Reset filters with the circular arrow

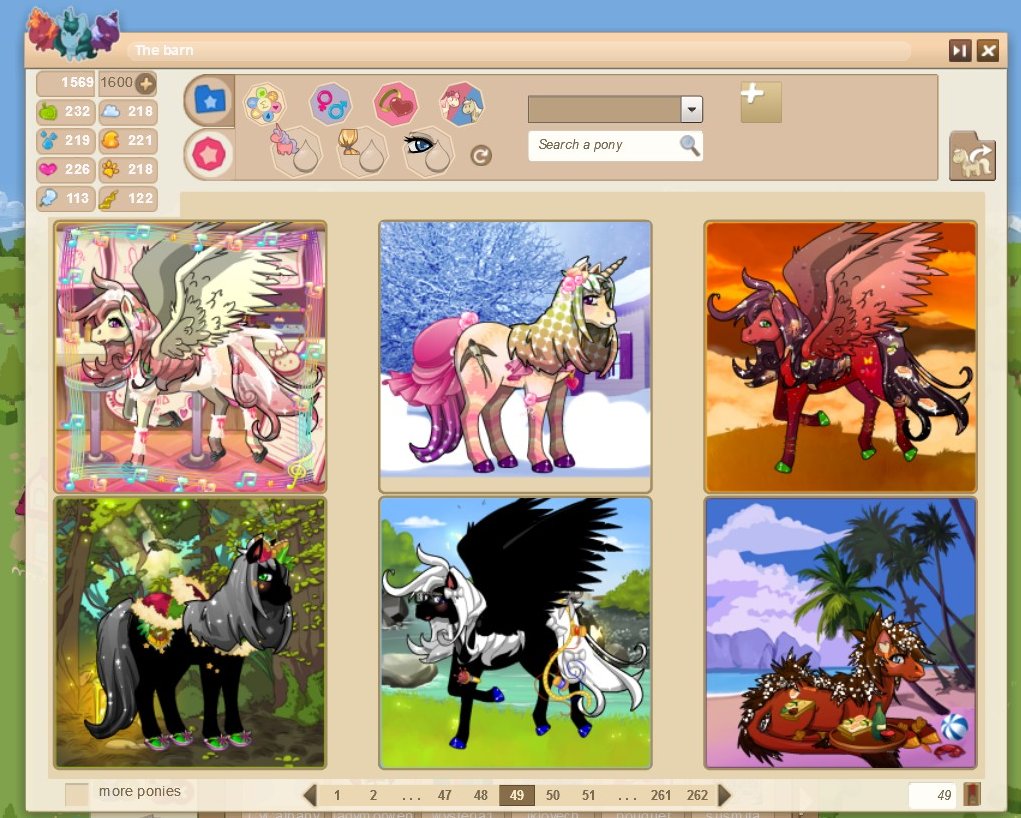click(x=481, y=156)
